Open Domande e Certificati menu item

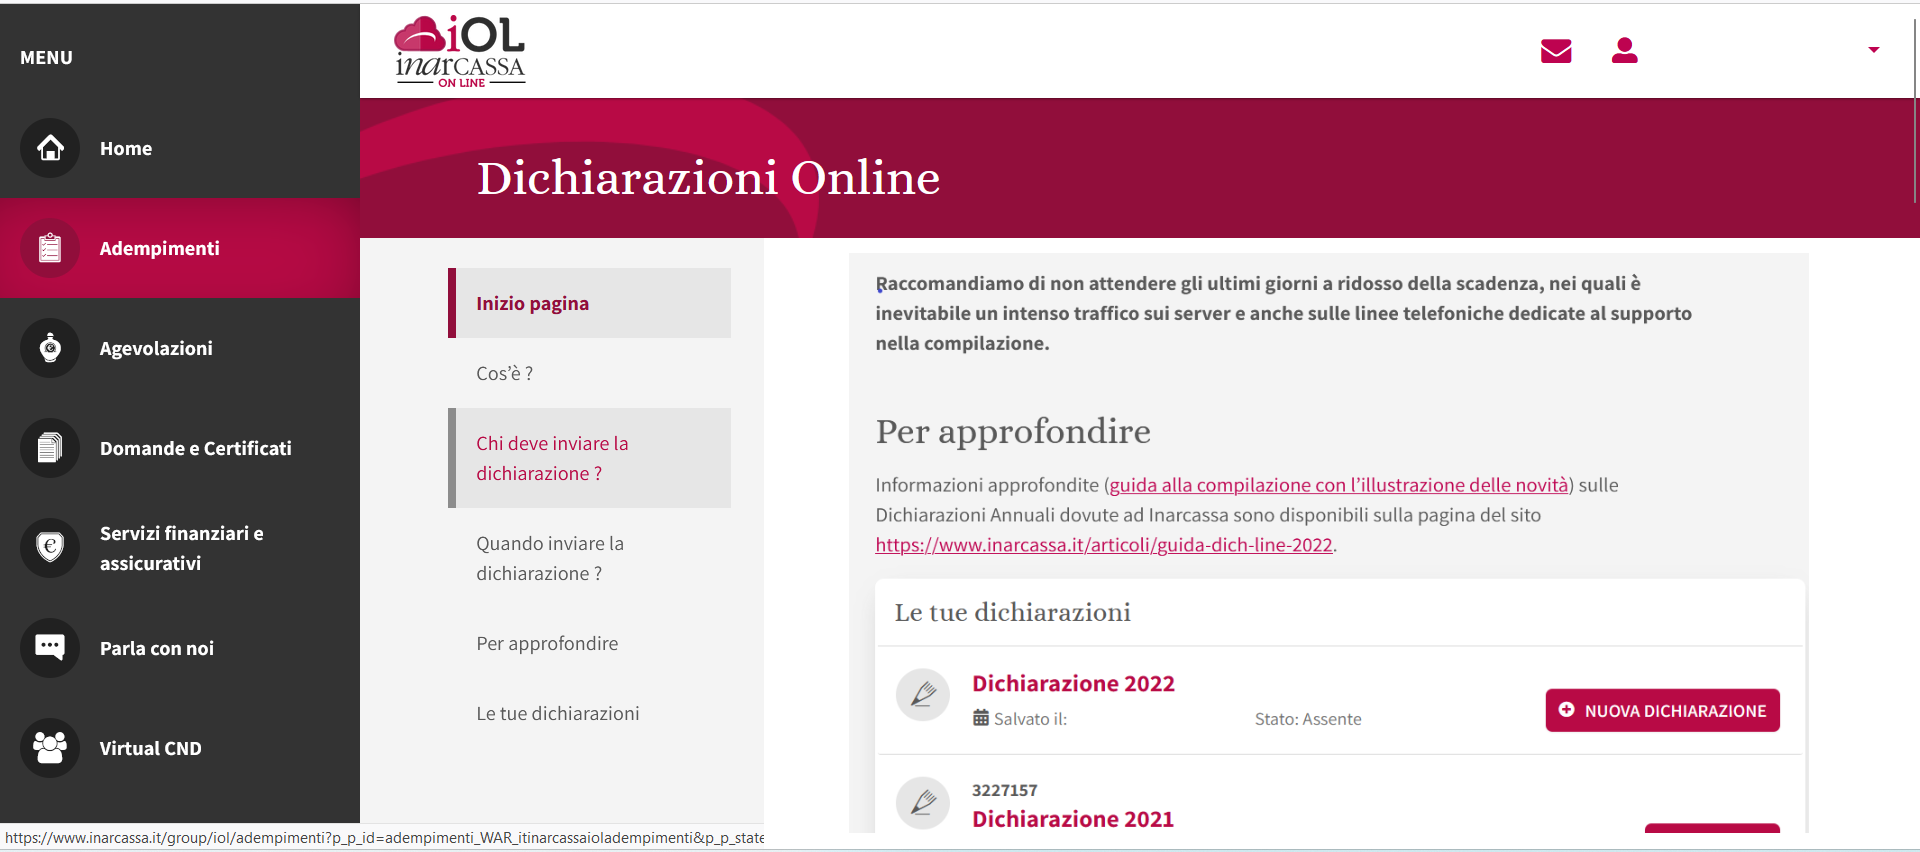click(180, 448)
